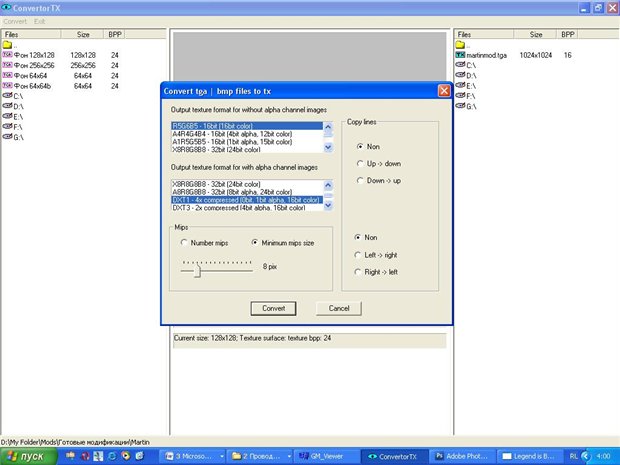Screen dimensions: 620x465
Task: Select martinmod.tga file icon in right panel
Action: coord(460,55)
